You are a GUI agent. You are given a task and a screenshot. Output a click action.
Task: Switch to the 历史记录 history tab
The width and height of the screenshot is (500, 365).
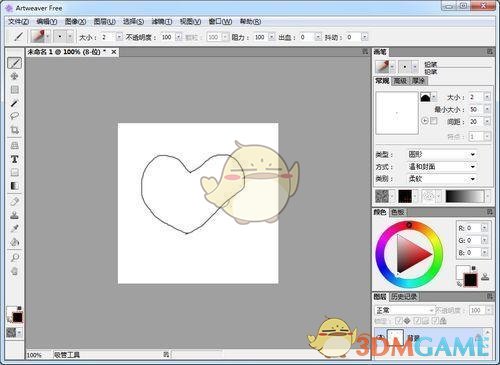[x=404, y=296]
